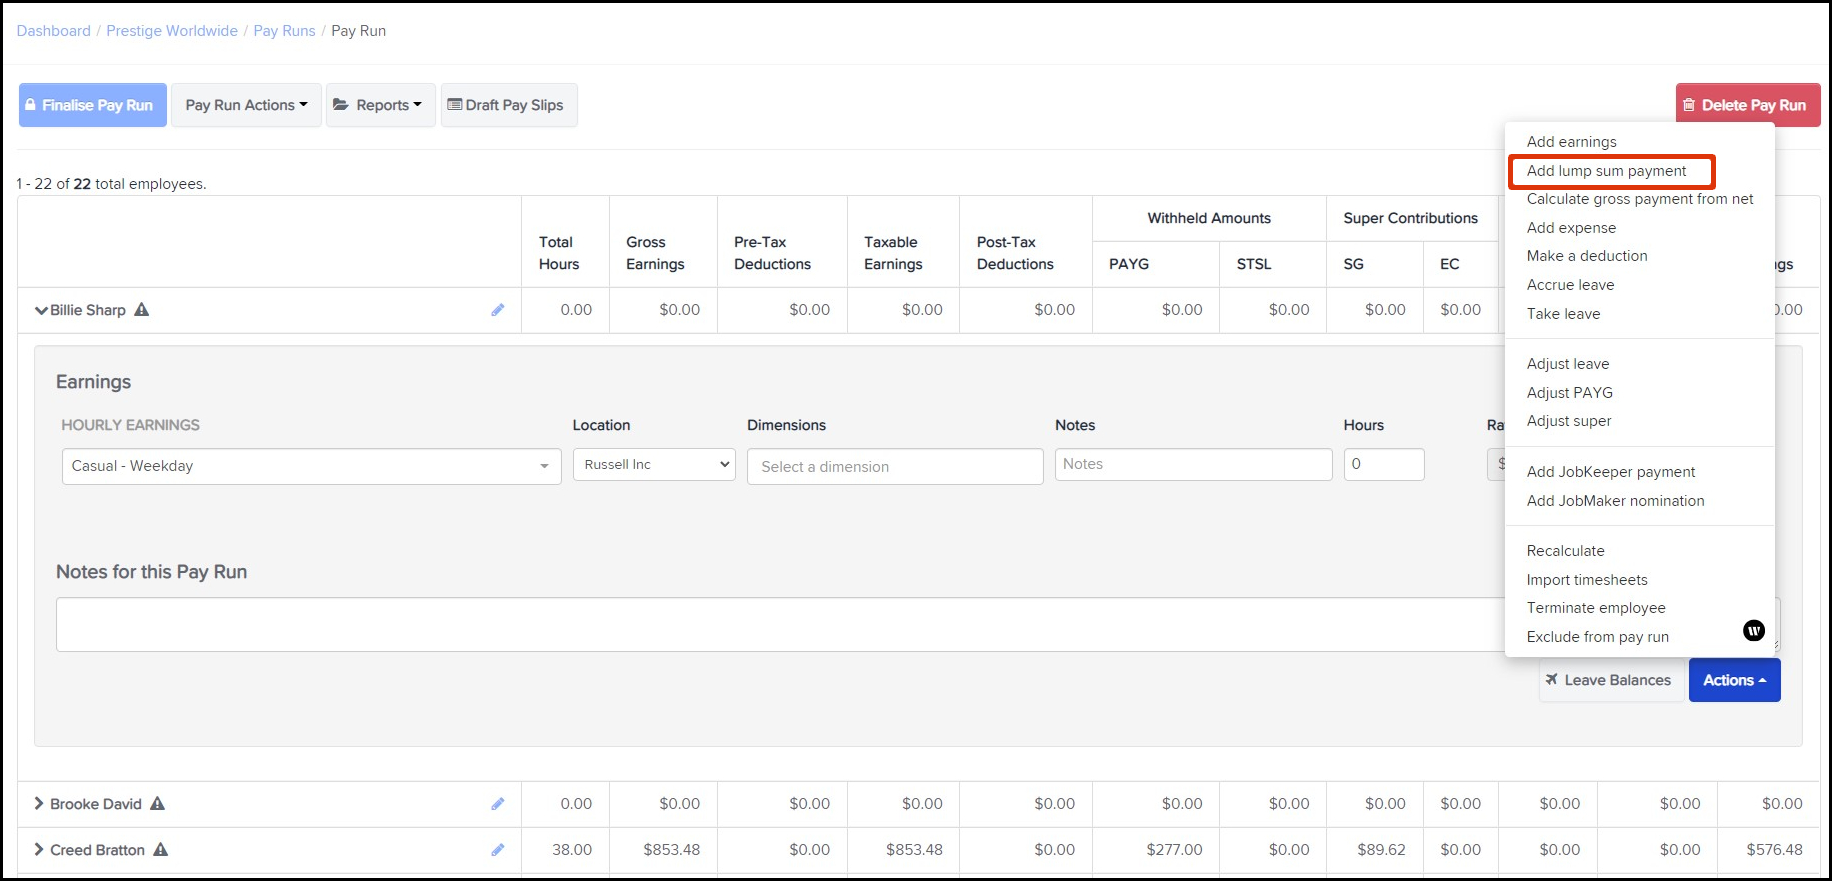Open the Pay Run Actions dropdown

246,105
